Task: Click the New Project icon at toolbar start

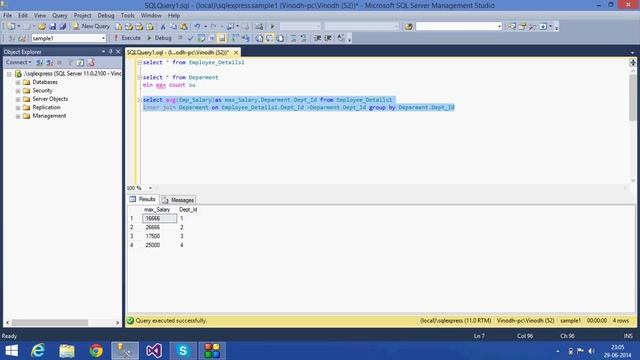Action: click(x=11, y=27)
